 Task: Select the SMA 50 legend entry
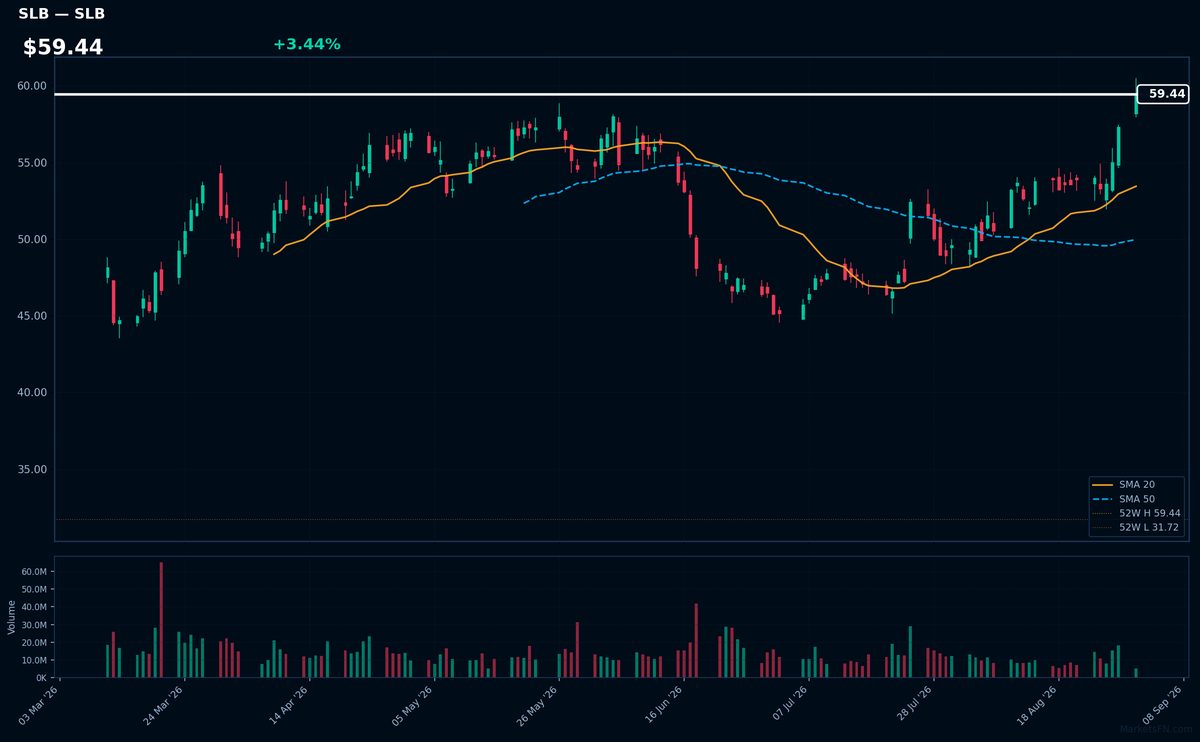tap(1135, 498)
